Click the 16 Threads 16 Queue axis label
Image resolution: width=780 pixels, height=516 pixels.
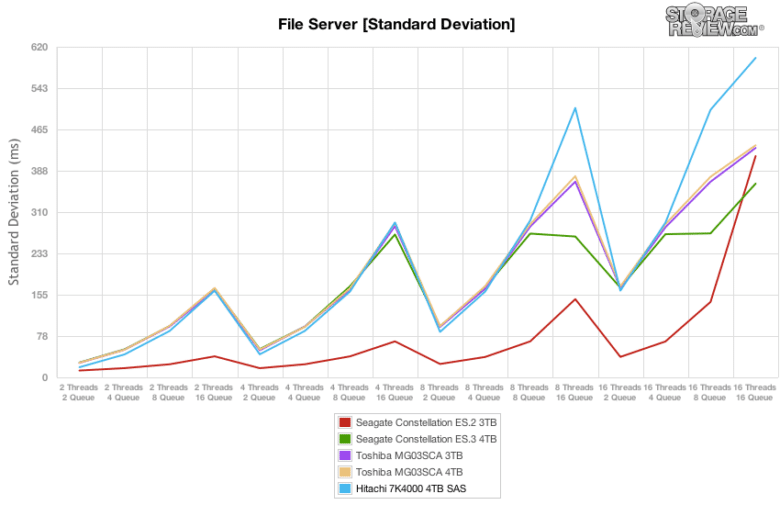coord(755,392)
